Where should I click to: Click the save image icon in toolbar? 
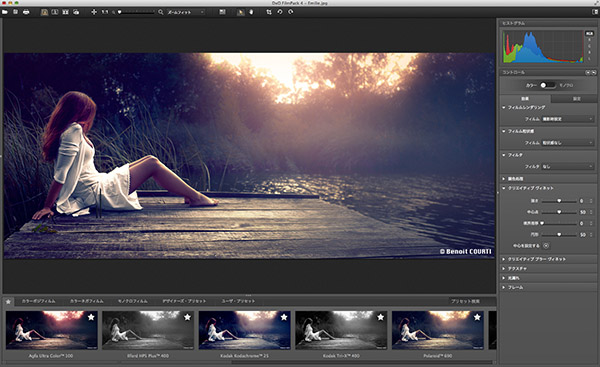pos(15,12)
